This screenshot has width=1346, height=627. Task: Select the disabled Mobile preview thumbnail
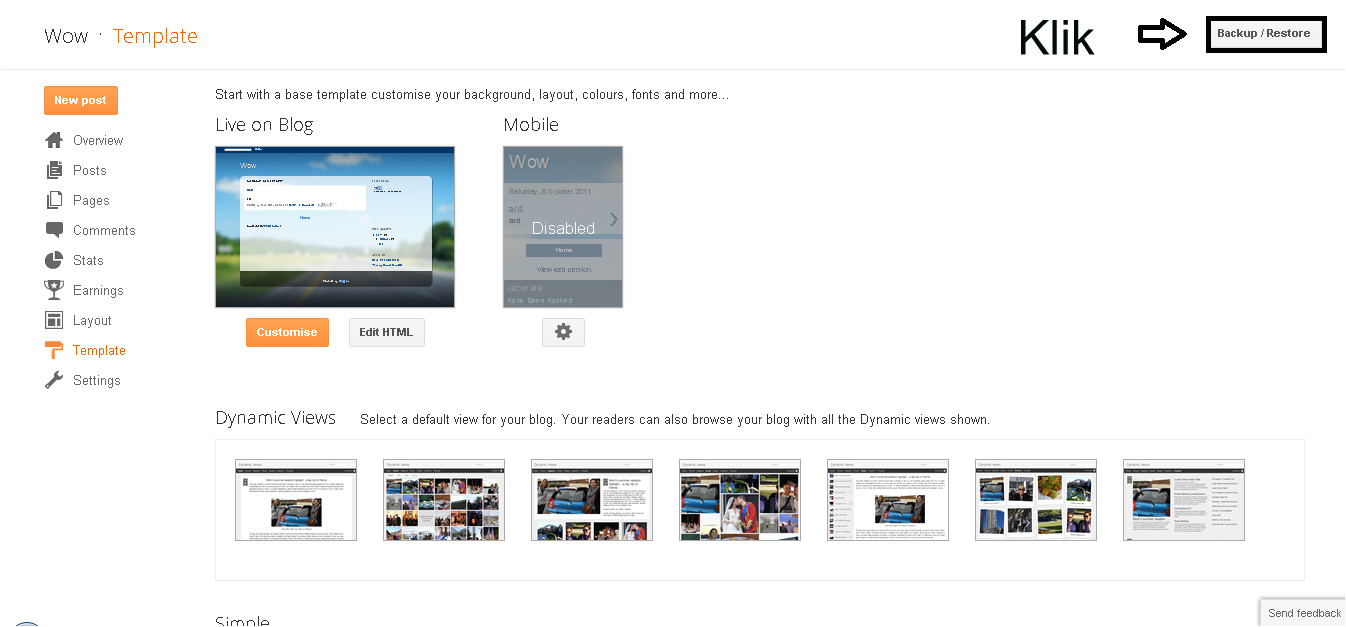563,227
